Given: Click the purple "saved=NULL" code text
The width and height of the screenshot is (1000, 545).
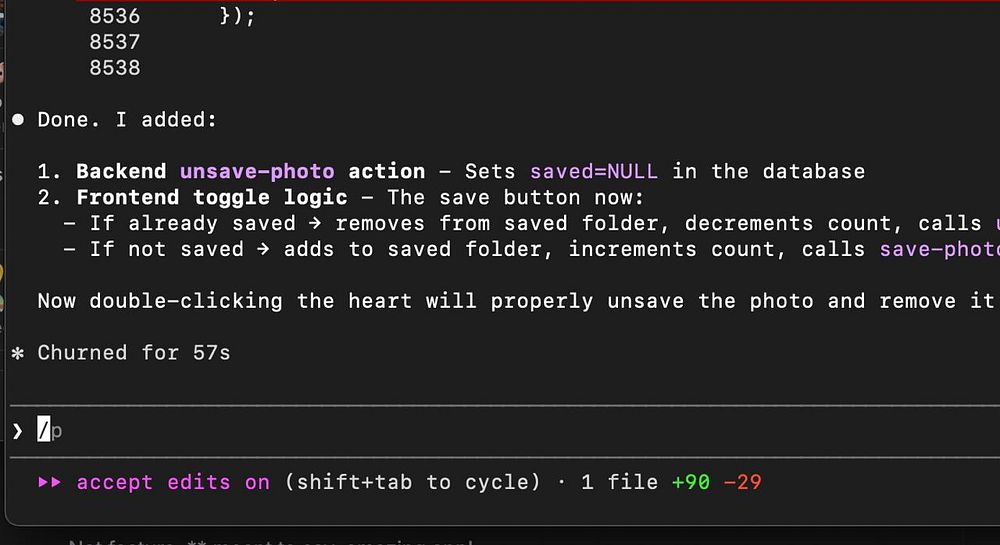Looking at the screenshot, I should 594,171.
